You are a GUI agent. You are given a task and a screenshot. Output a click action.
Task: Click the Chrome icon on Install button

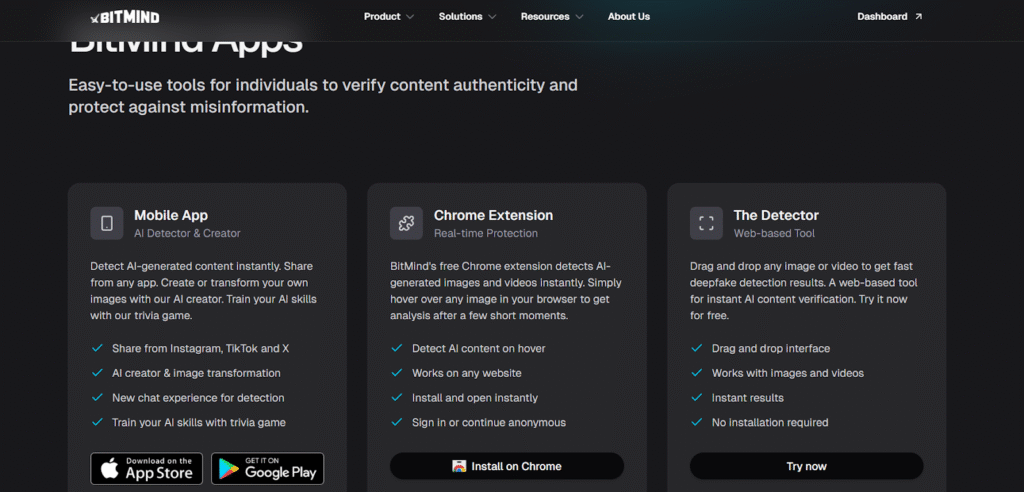tap(459, 466)
